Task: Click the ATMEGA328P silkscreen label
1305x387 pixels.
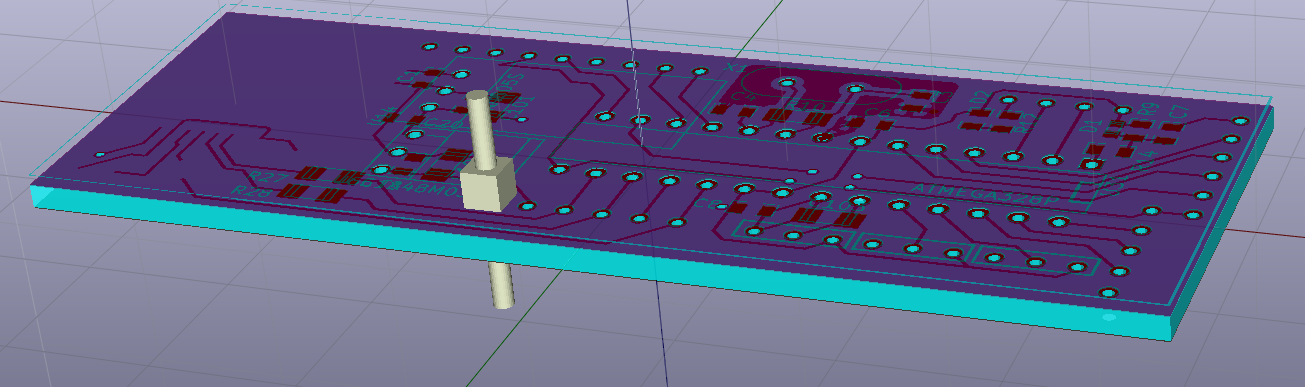Action: (986, 193)
